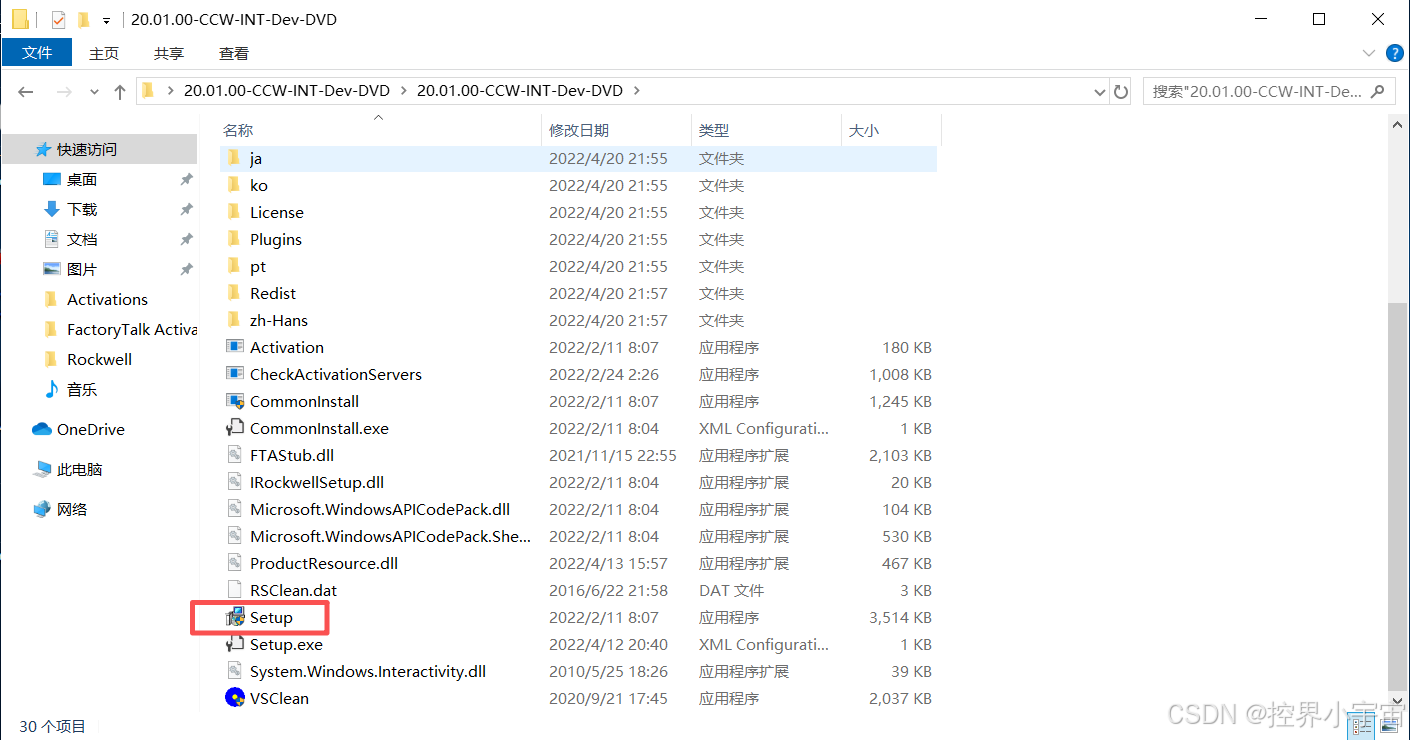Open the 文件 menu

click(x=37, y=53)
